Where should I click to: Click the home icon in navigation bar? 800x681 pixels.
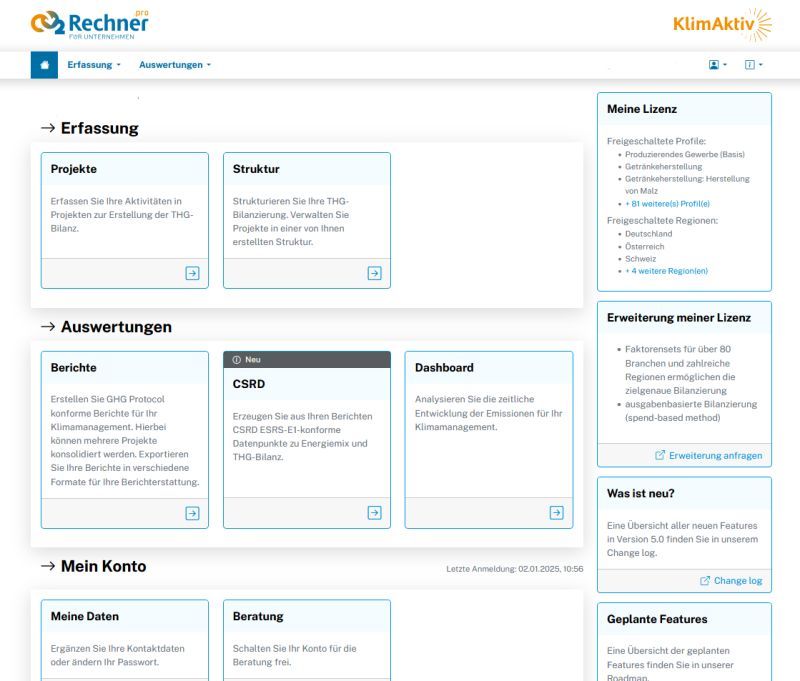pos(45,65)
